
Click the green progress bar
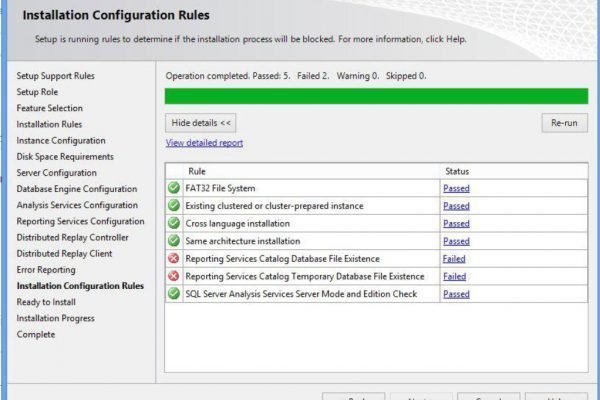coord(376,96)
